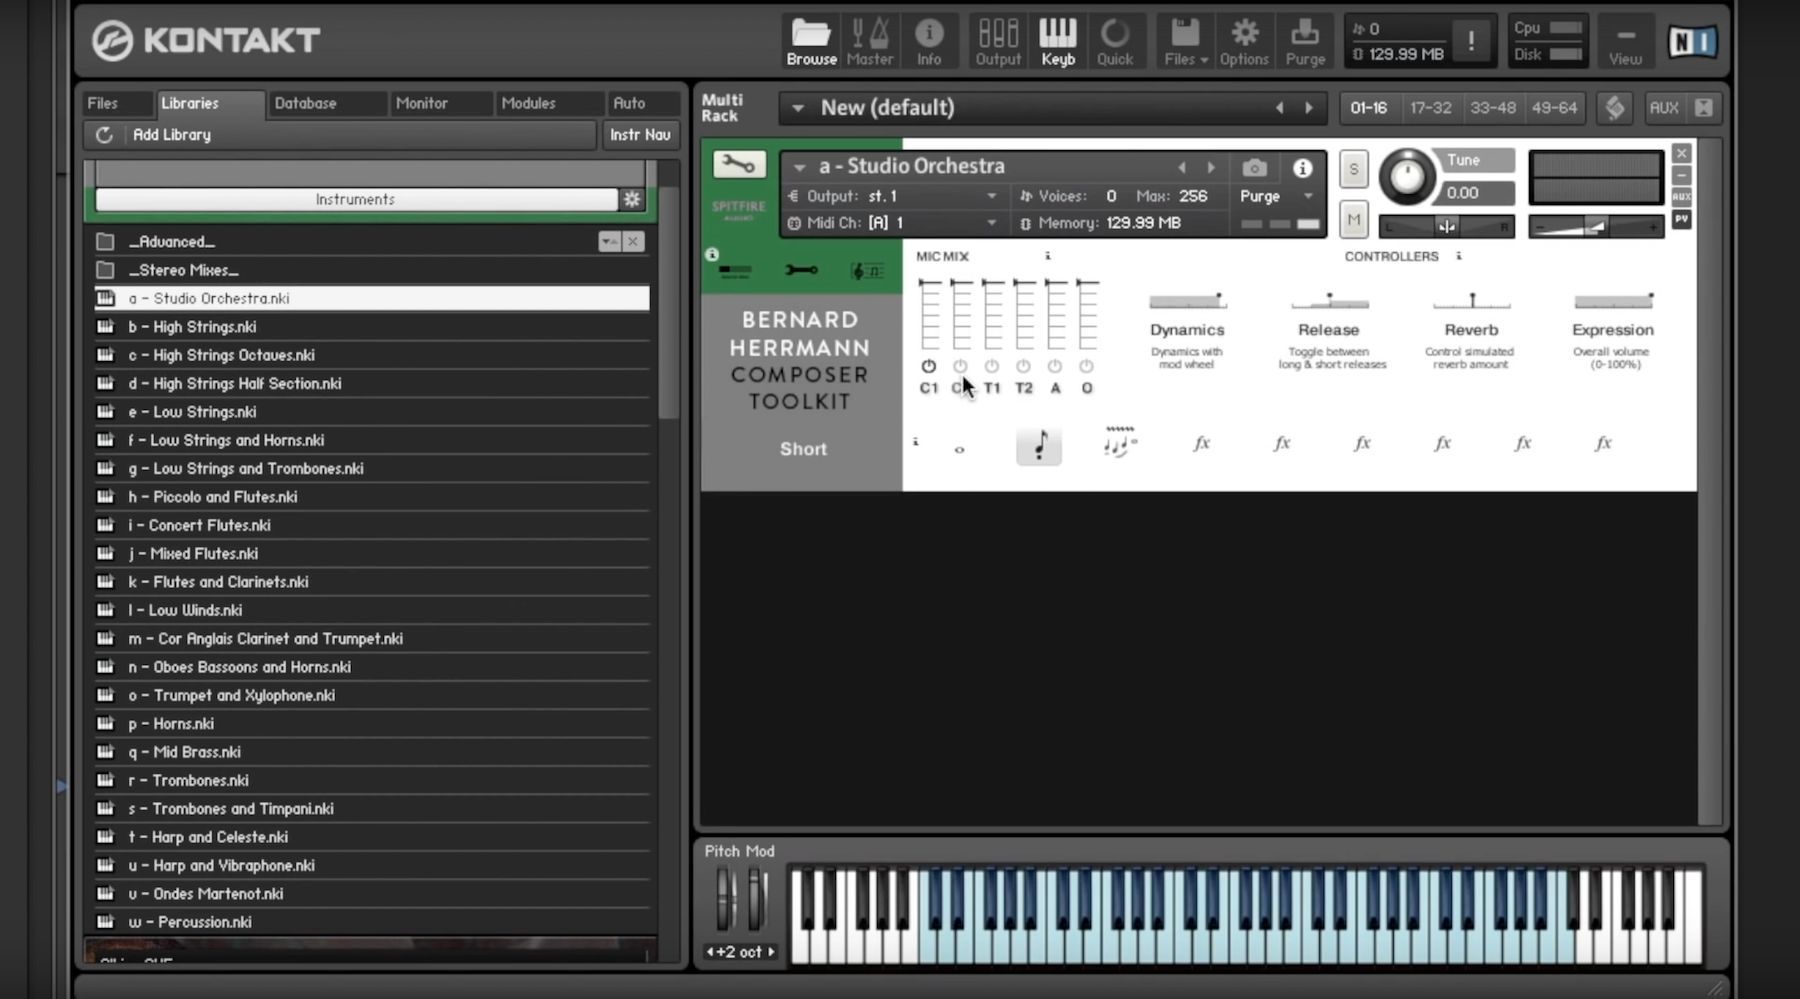Switch to the Files browser tab
Screen dimensions: 1800x999
(102, 103)
